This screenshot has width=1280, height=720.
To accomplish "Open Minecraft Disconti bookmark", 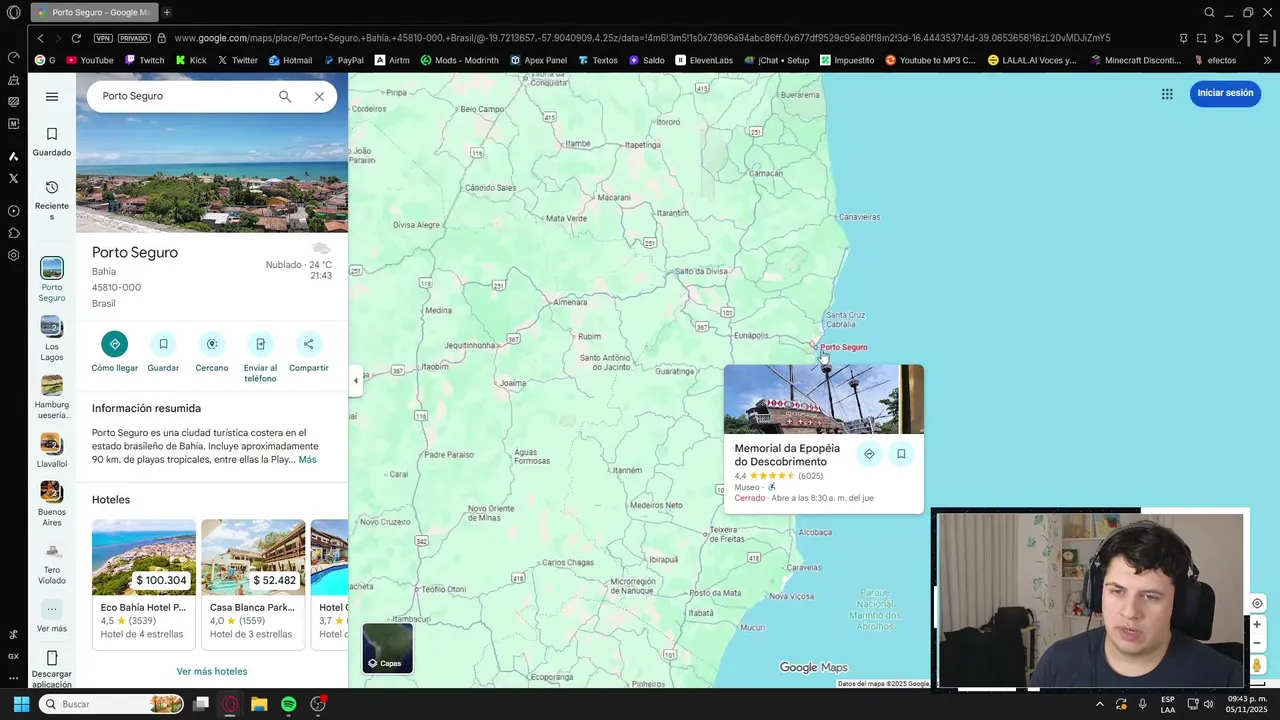I will pyautogui.click(x=1136, y=60).
